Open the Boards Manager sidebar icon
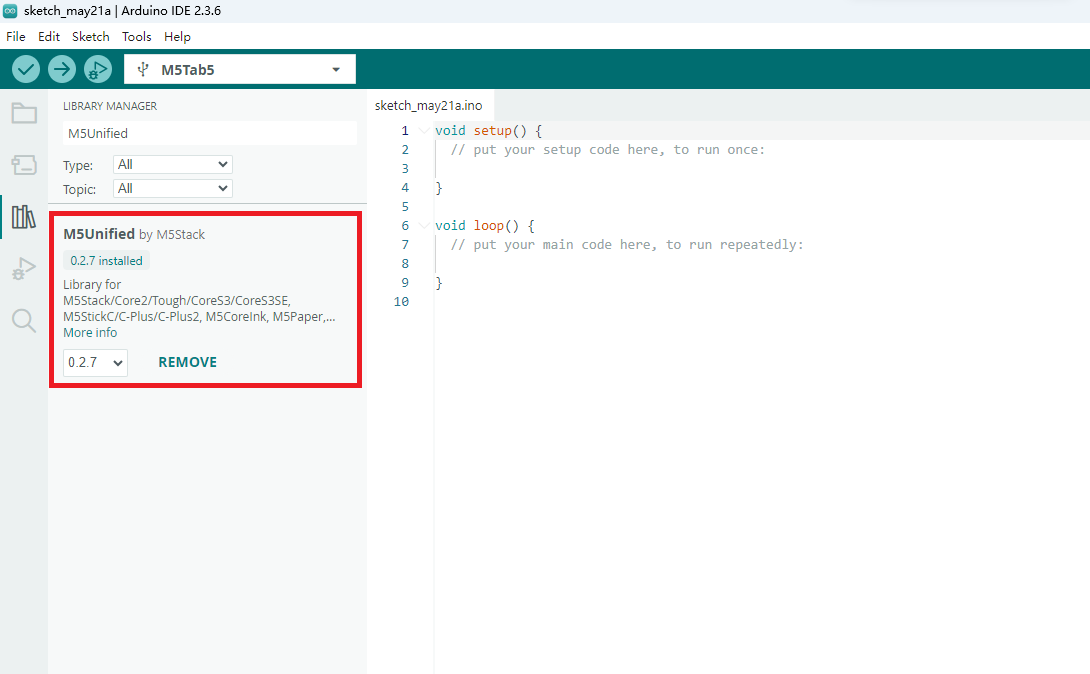 coord(24,165)
